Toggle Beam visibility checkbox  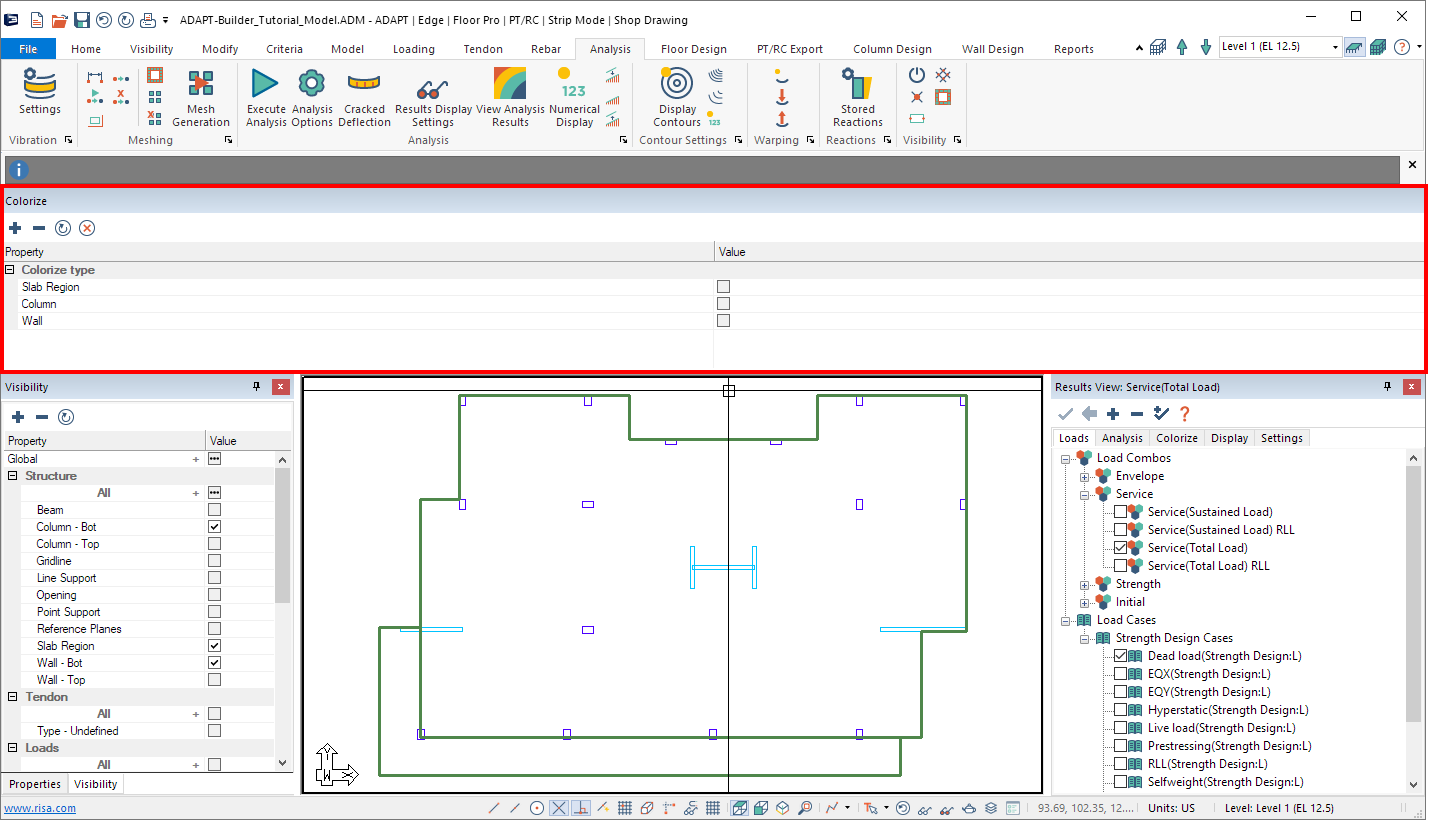pos(214,510)
